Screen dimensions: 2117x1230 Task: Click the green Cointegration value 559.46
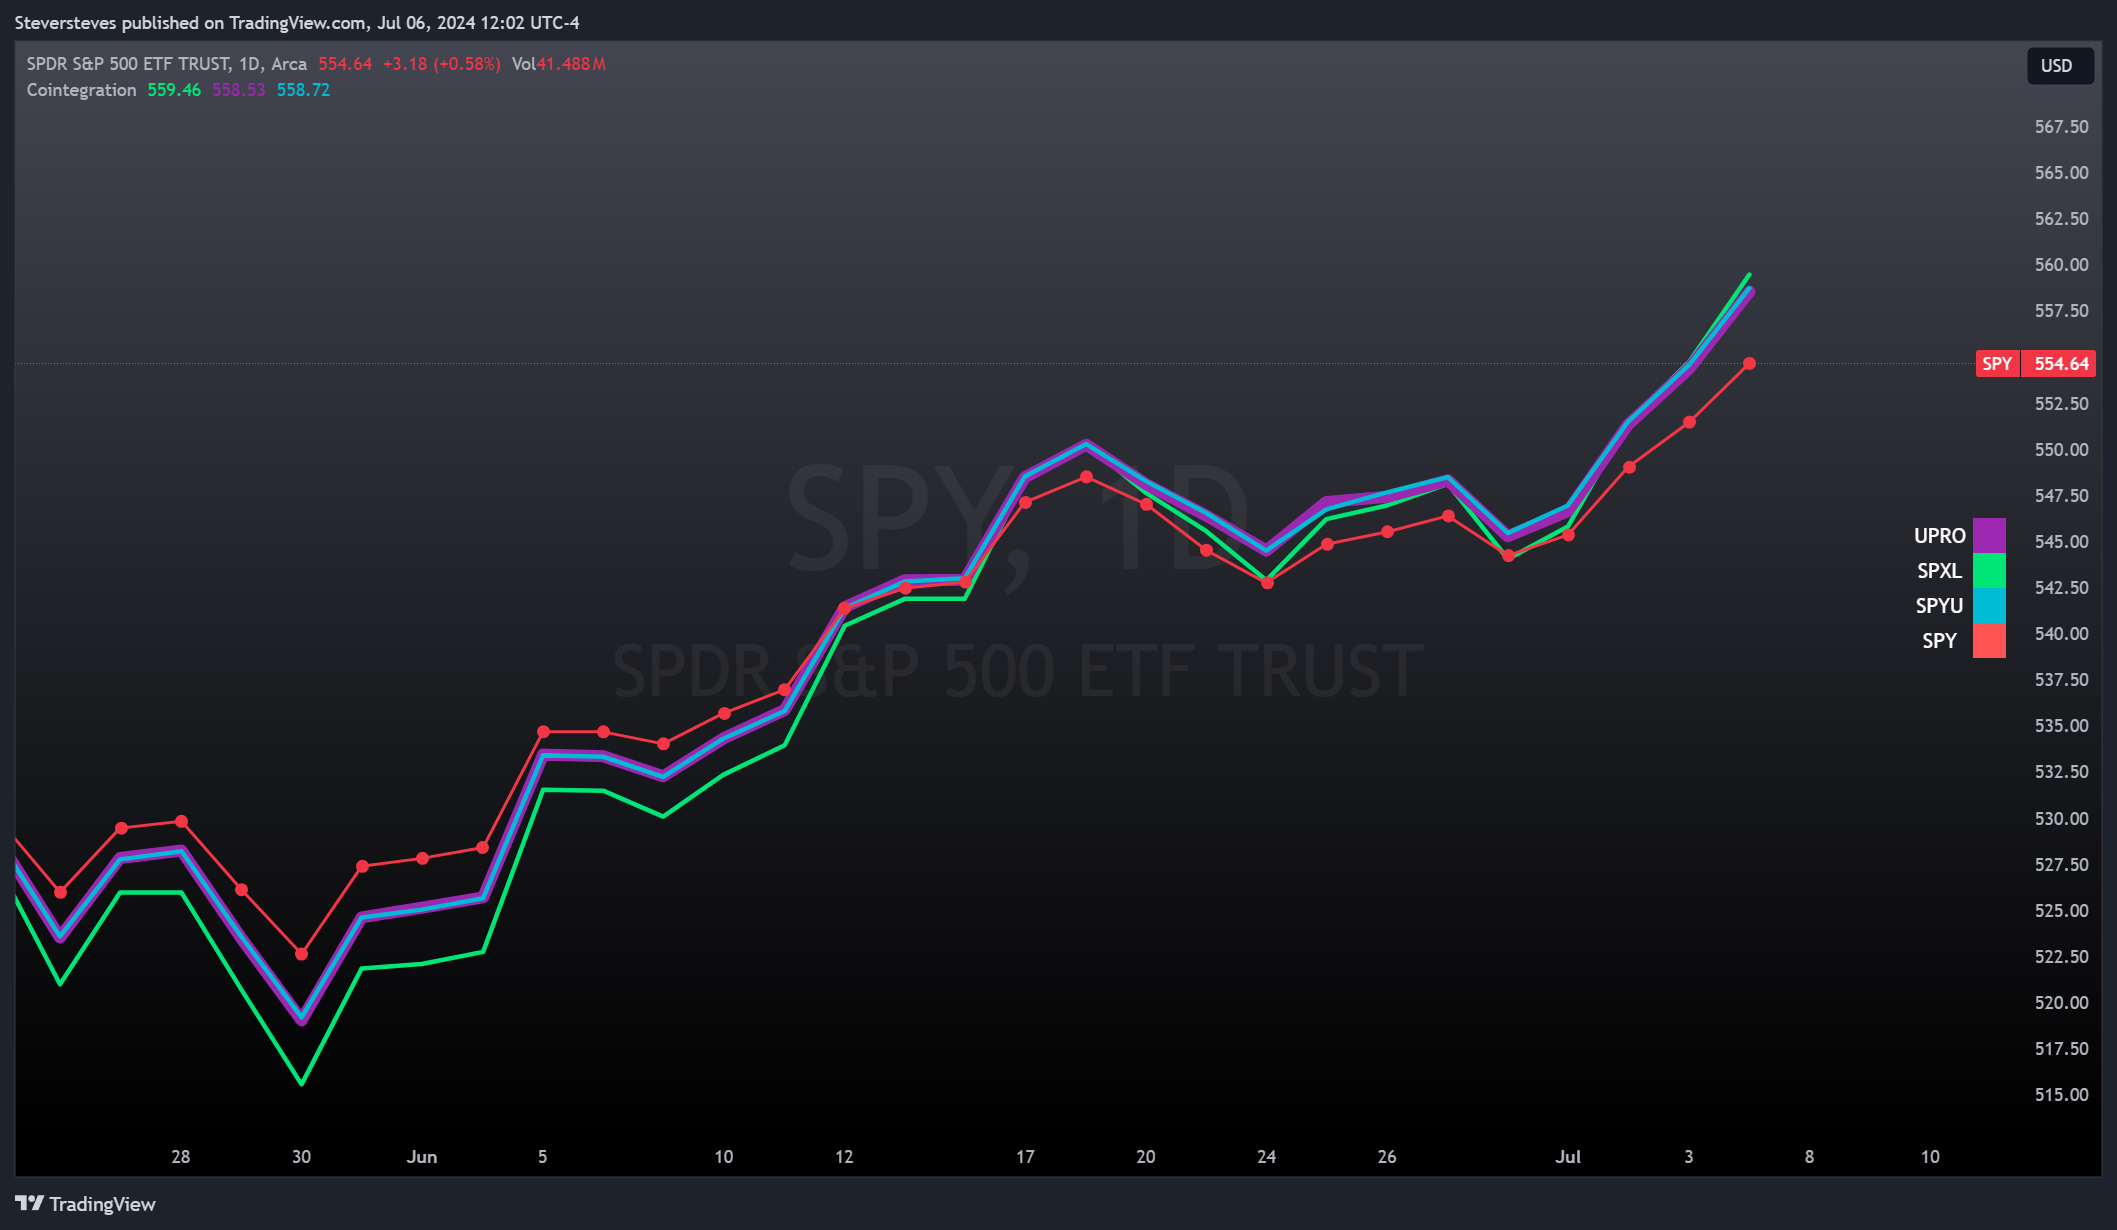pyautogui.click(x=174, y=90)
